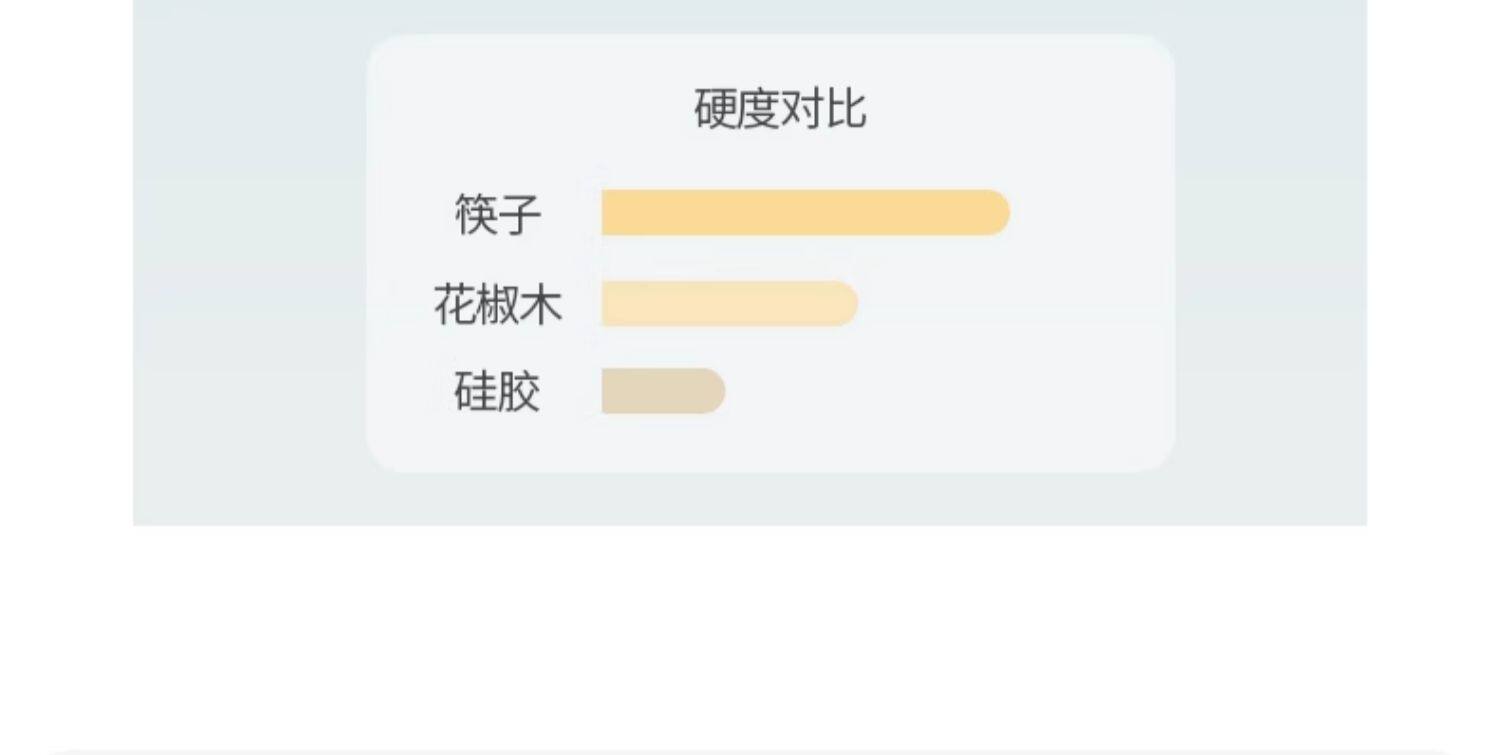Select the 硅胶 label
The width and height of the screenshot is (1500, 755).
[x=498, y=391]
